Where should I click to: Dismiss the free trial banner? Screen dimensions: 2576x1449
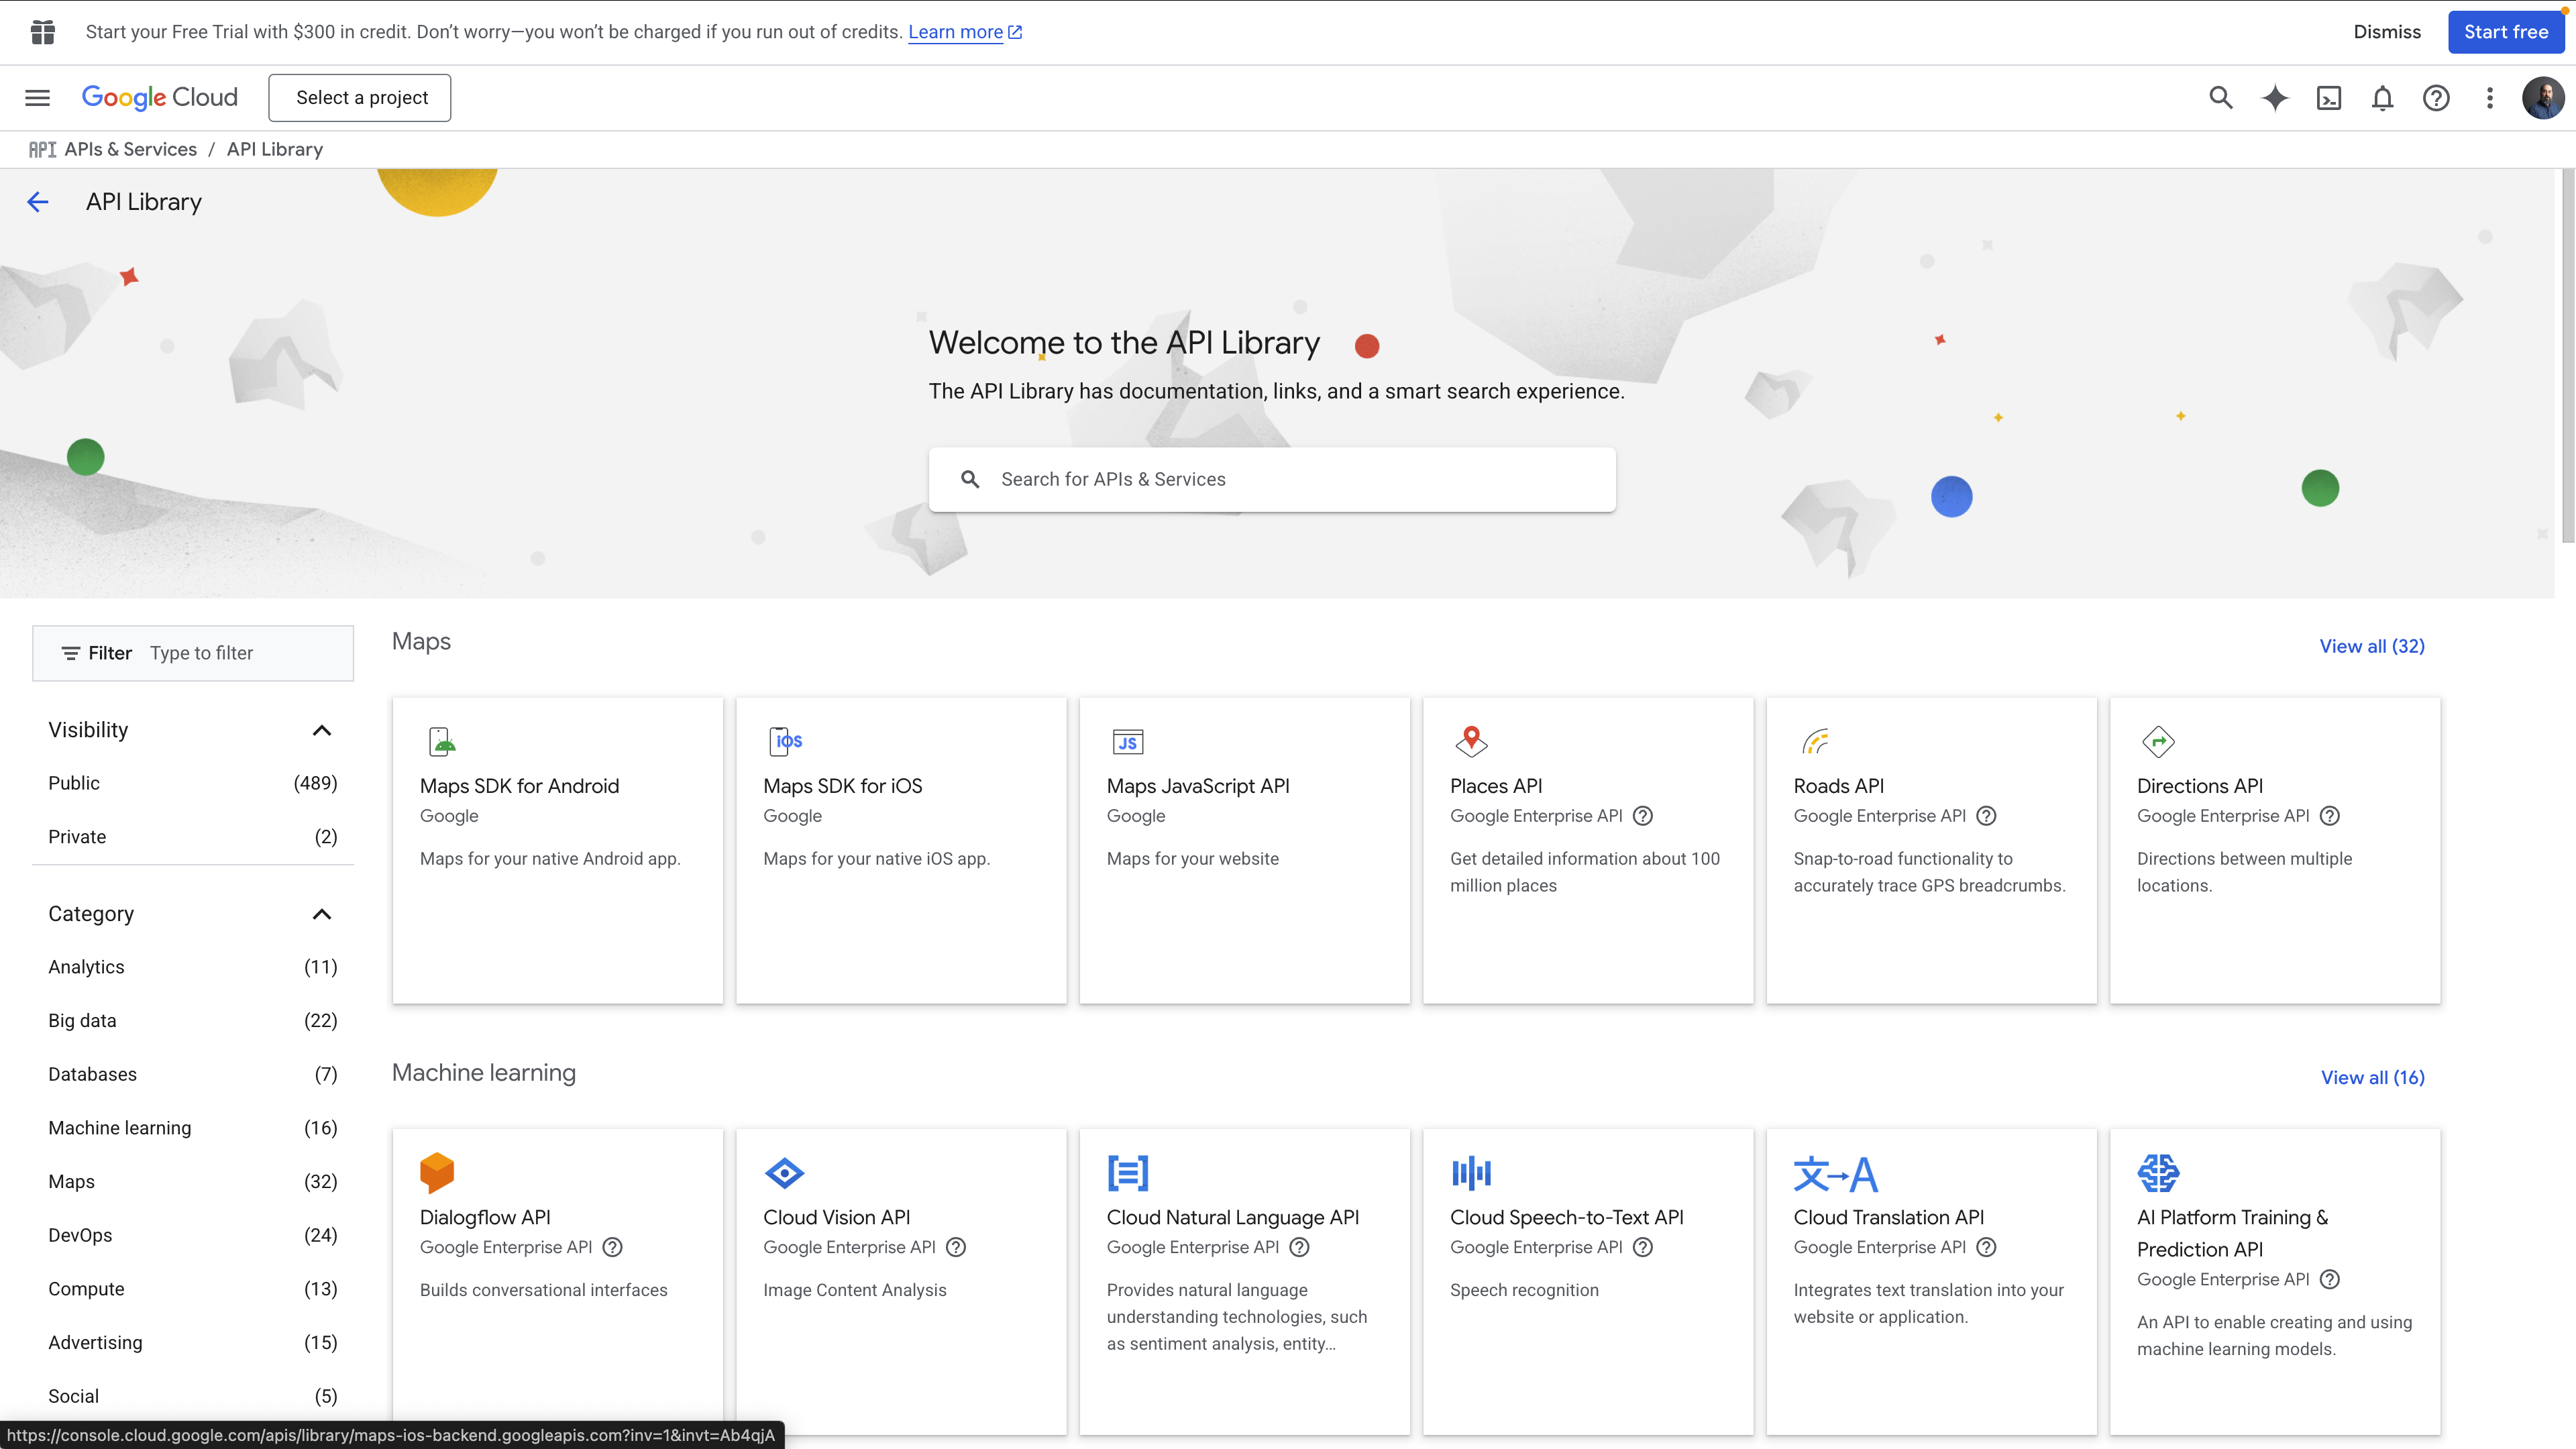pyautogui.click(x=2386, y=32)
